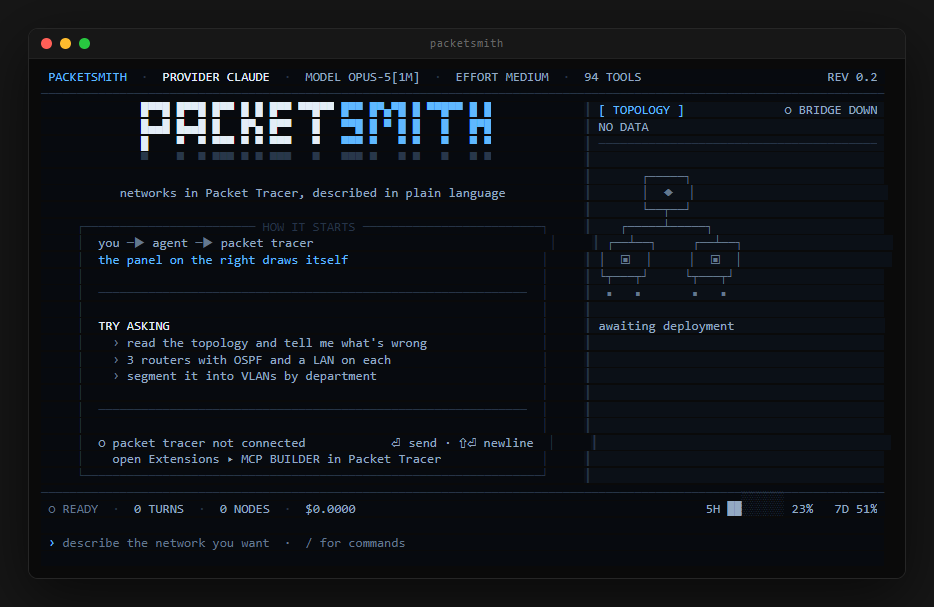Image resolution: width=934 pixels, height=607 pixels.
Task: Click 0 NODES status bar entry
Action: point(244,509)
